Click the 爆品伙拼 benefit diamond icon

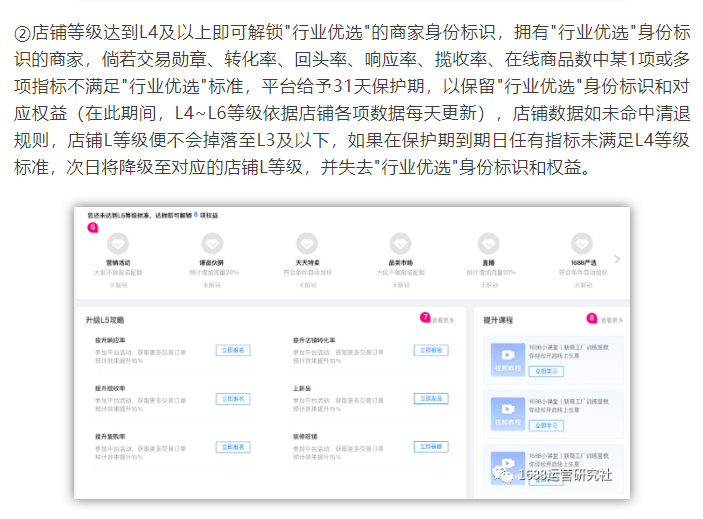point(211,243)
